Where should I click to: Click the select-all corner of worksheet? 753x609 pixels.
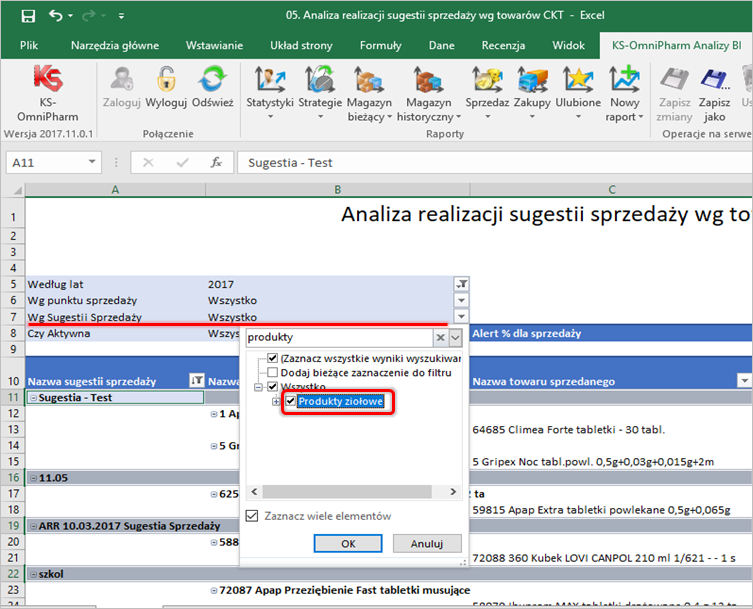click(16, 190)
